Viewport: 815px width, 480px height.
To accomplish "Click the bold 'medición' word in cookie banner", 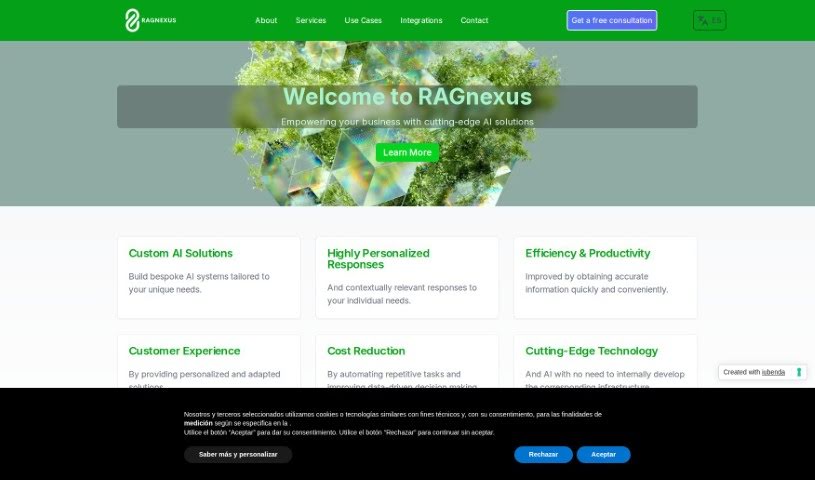I will tap(198, 423).
